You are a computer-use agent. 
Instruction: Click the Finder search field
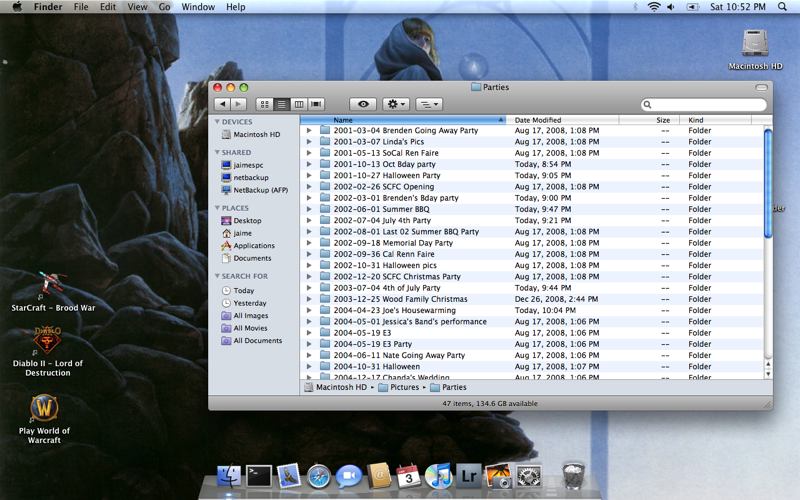tap(704, 105)
